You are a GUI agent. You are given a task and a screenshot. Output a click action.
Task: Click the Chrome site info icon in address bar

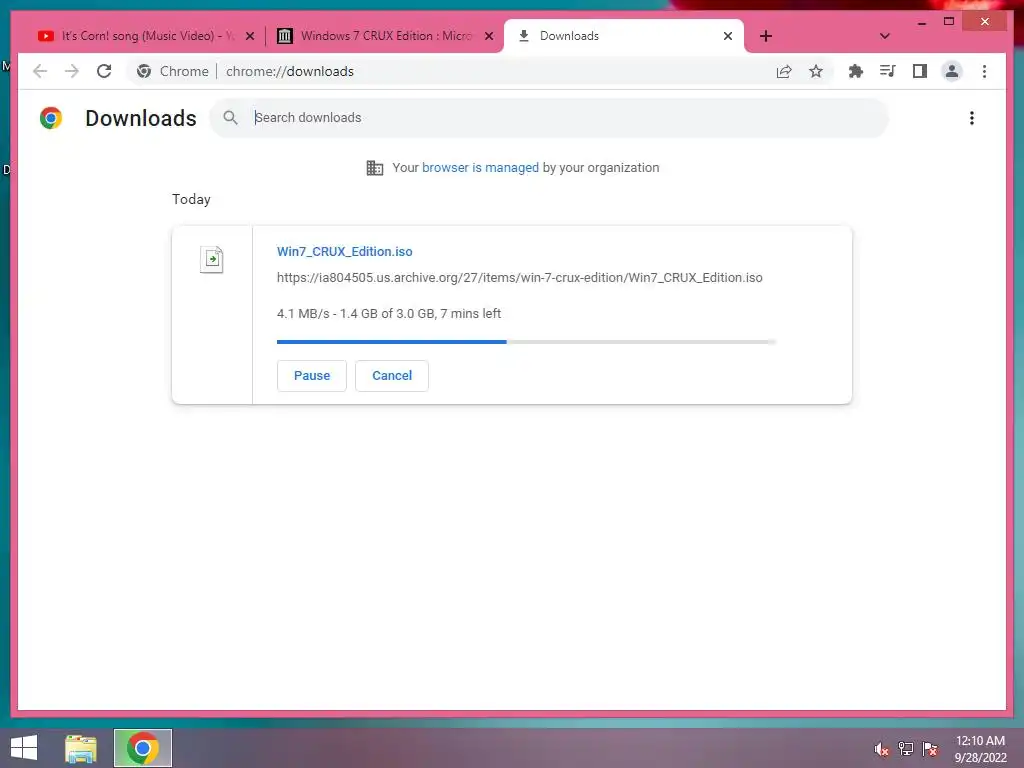(144, 71)
